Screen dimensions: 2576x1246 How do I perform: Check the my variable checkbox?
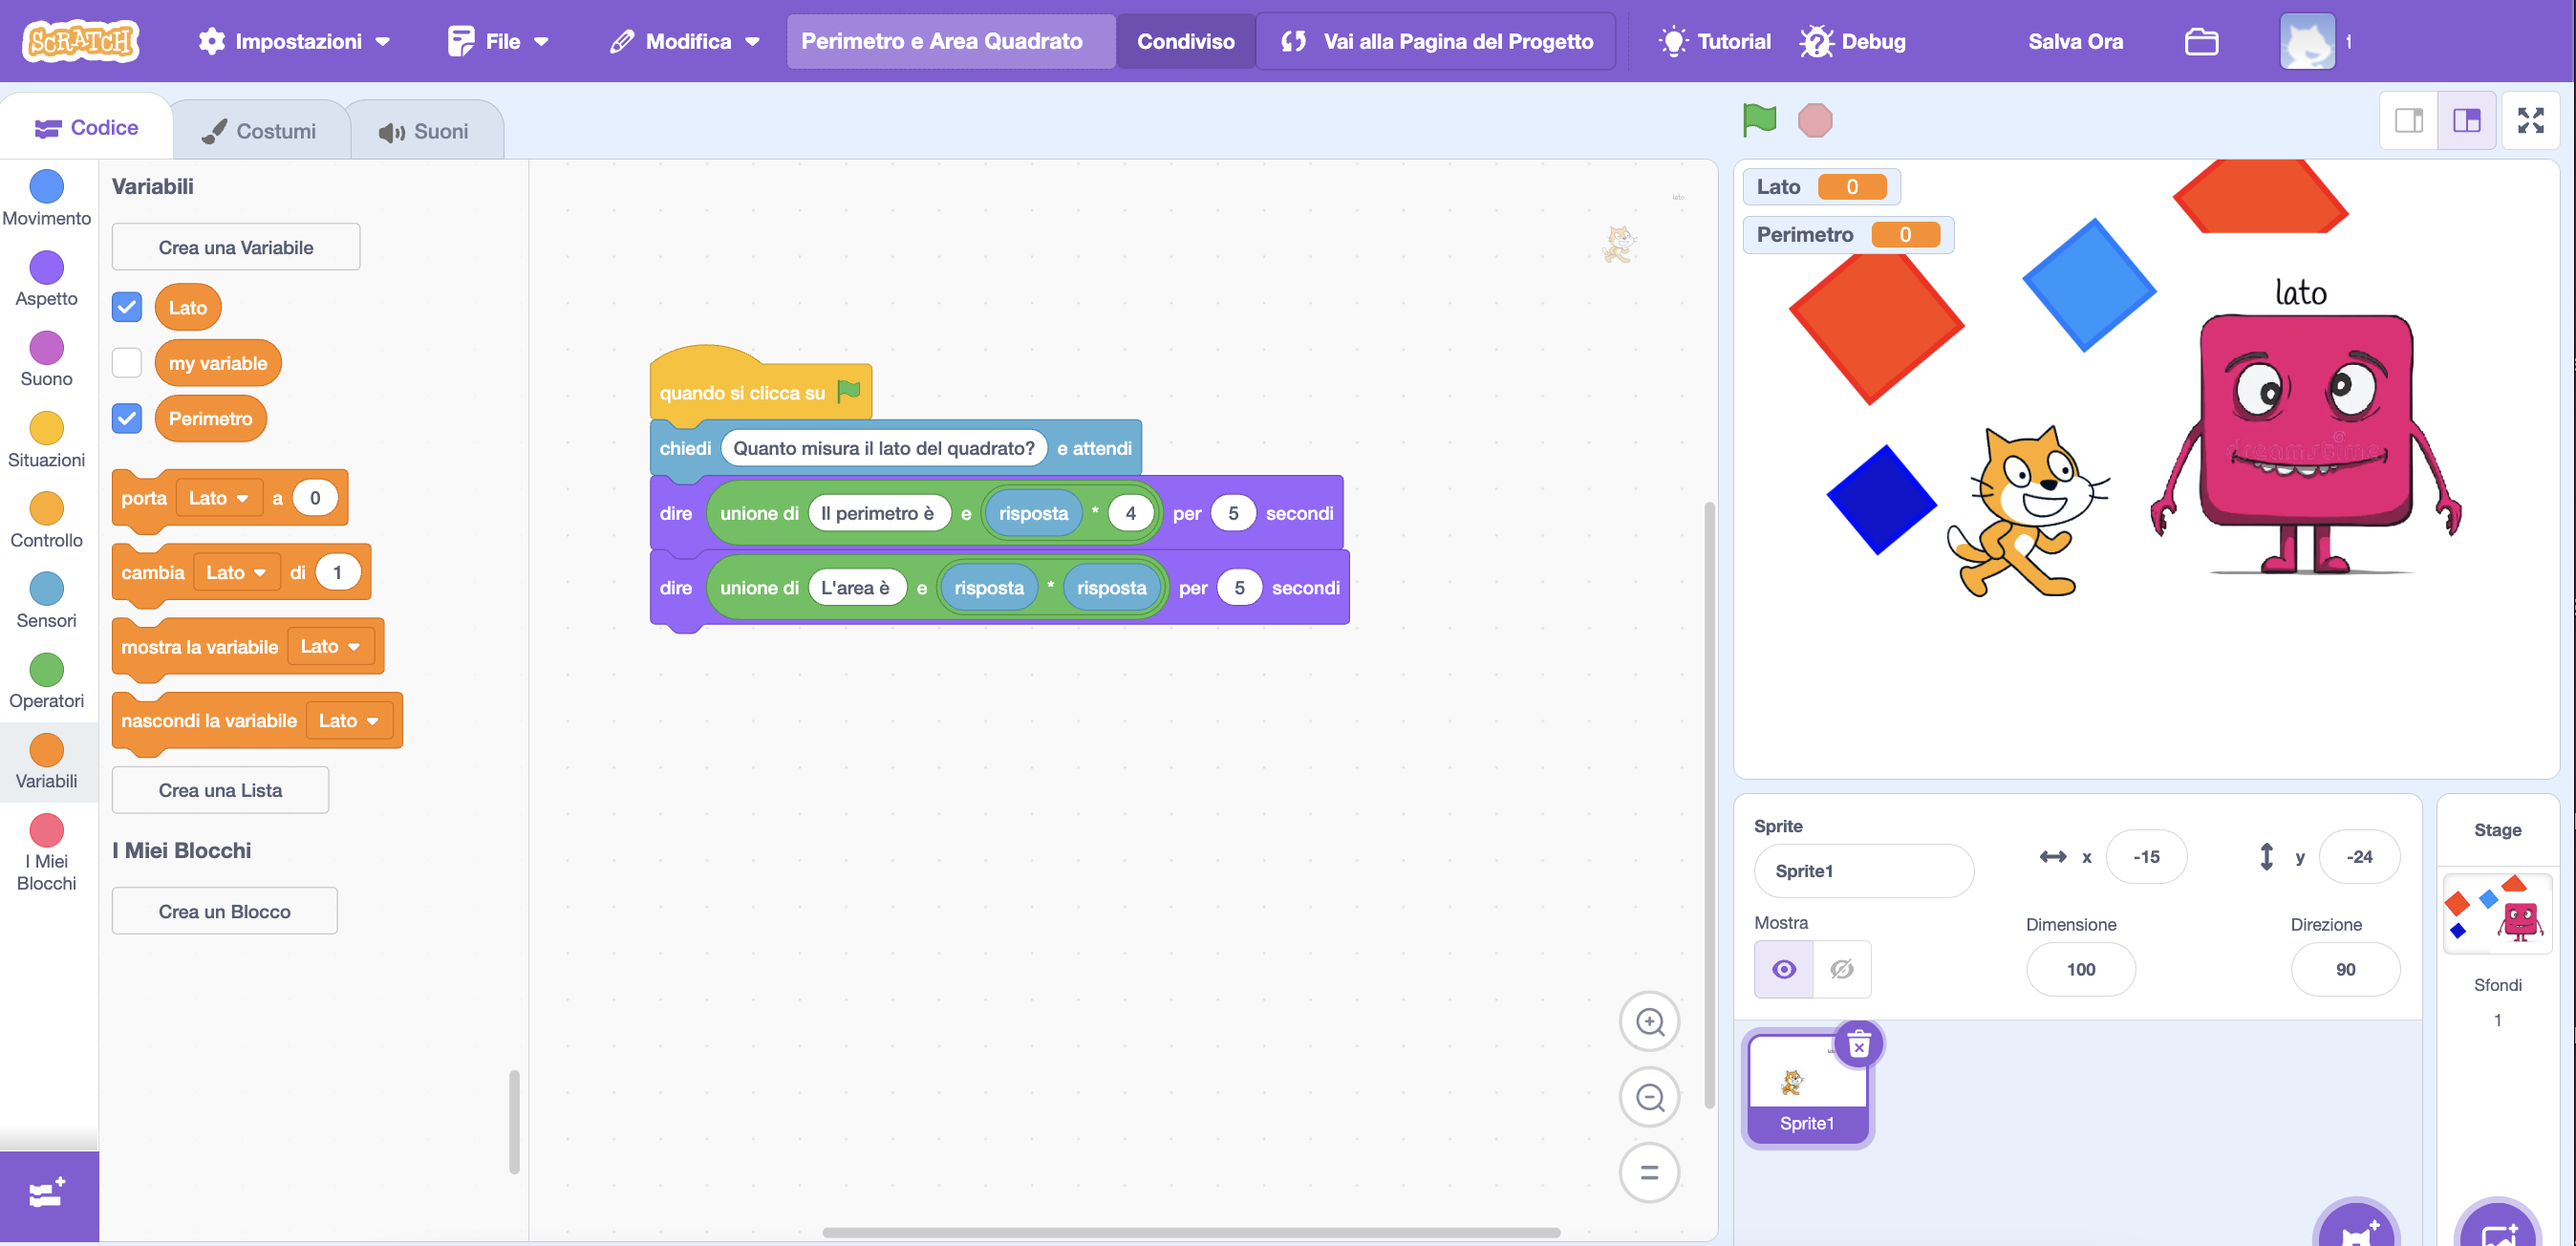(x=127, y=362)
